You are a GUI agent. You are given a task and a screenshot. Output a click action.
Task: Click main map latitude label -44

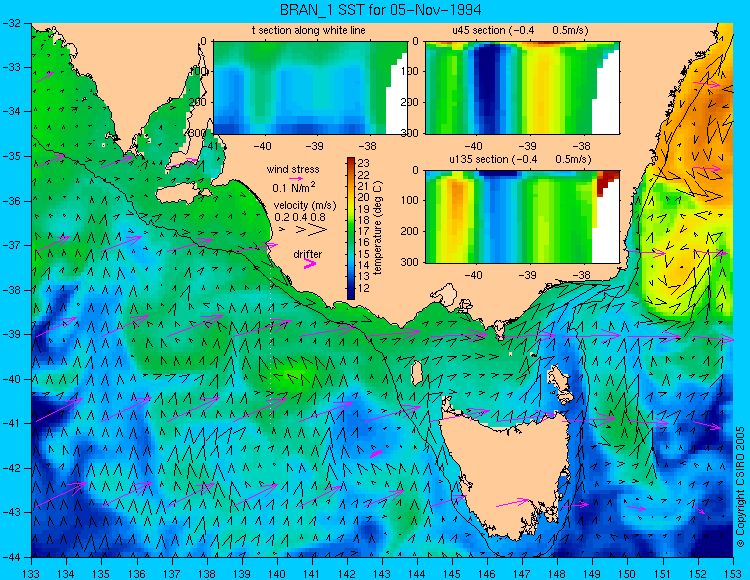[x=12, y=557]
